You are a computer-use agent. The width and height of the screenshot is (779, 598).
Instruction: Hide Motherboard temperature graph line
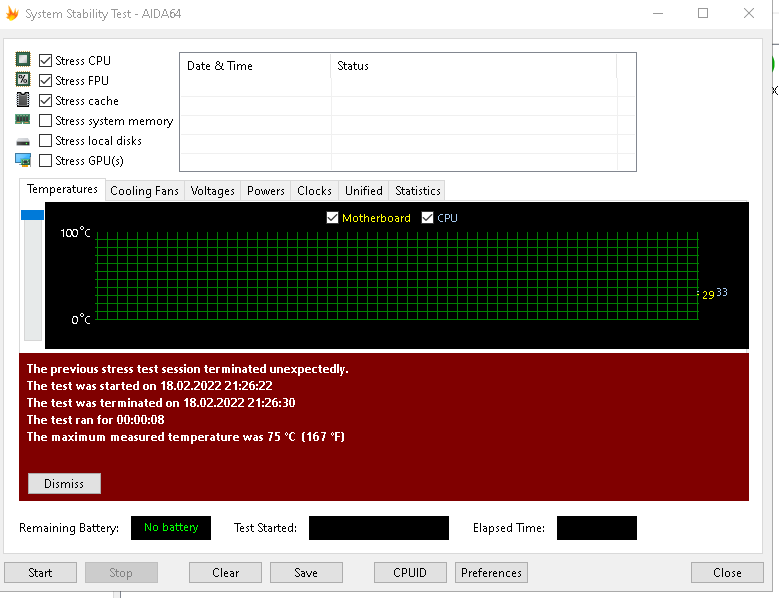[x=332, y=218]
